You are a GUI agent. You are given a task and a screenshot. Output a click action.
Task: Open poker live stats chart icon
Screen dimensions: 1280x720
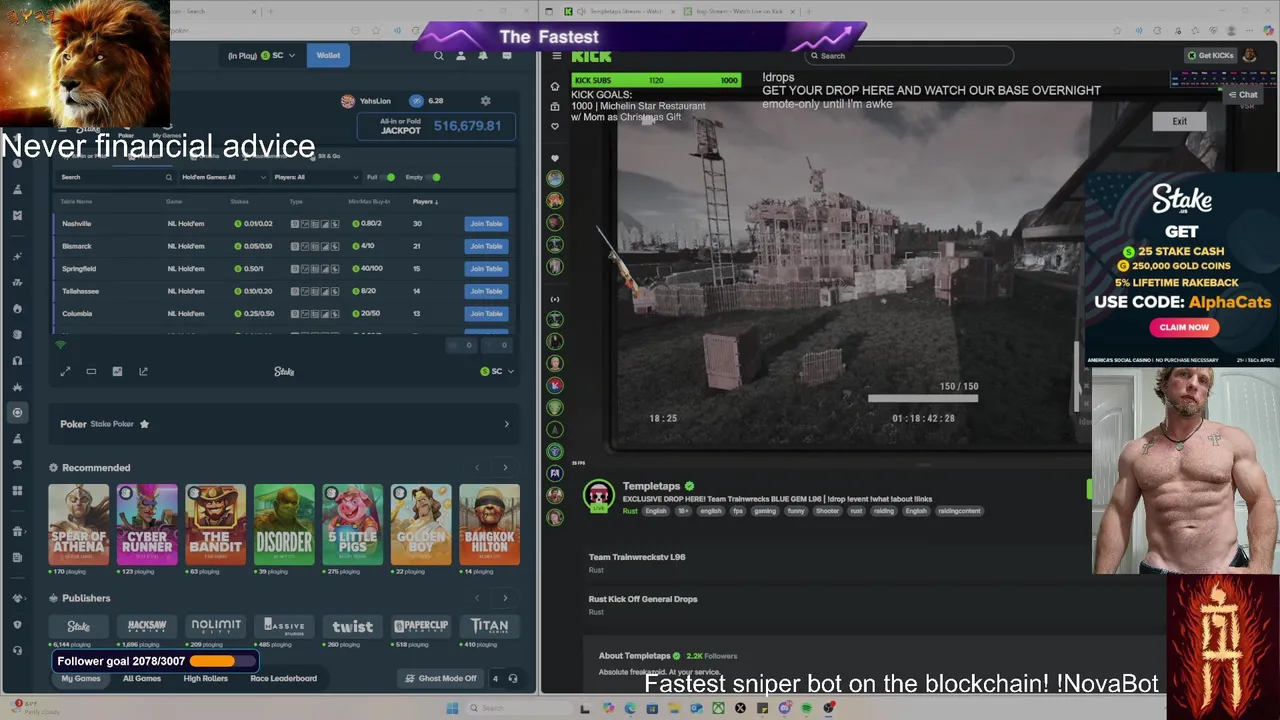click(x=117, y=372)
